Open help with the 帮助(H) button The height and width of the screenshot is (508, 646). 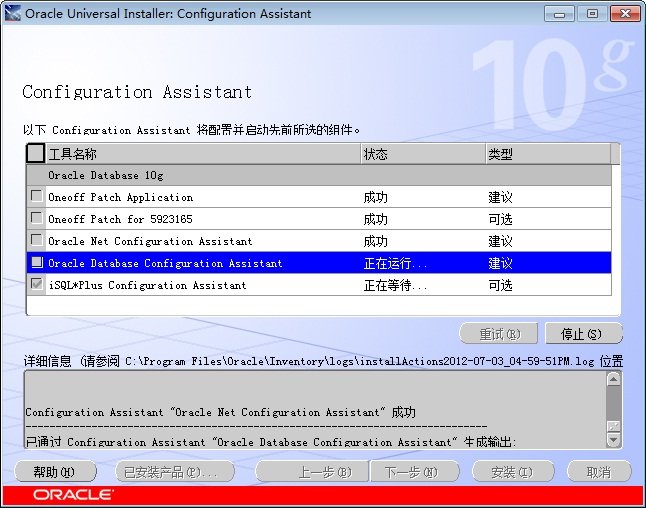[x=55, y=472]
